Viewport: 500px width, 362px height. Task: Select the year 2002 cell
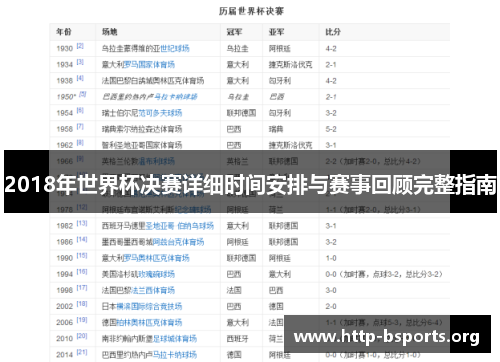click(x=65, y=306)
